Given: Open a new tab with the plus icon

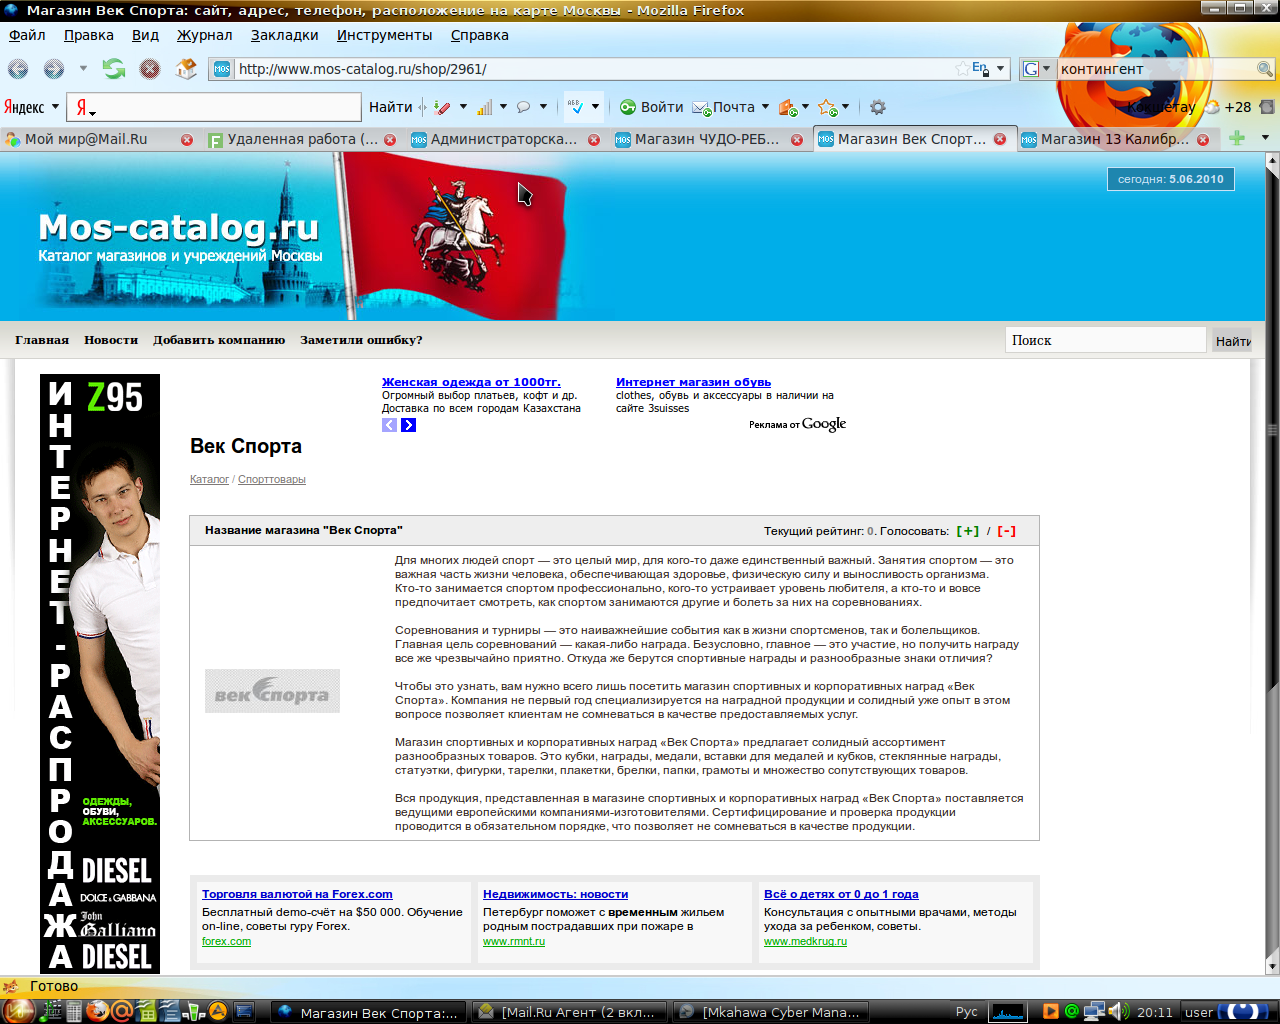Looking at the screenshot, I should pyautogui.click(x=1237, y=138).
